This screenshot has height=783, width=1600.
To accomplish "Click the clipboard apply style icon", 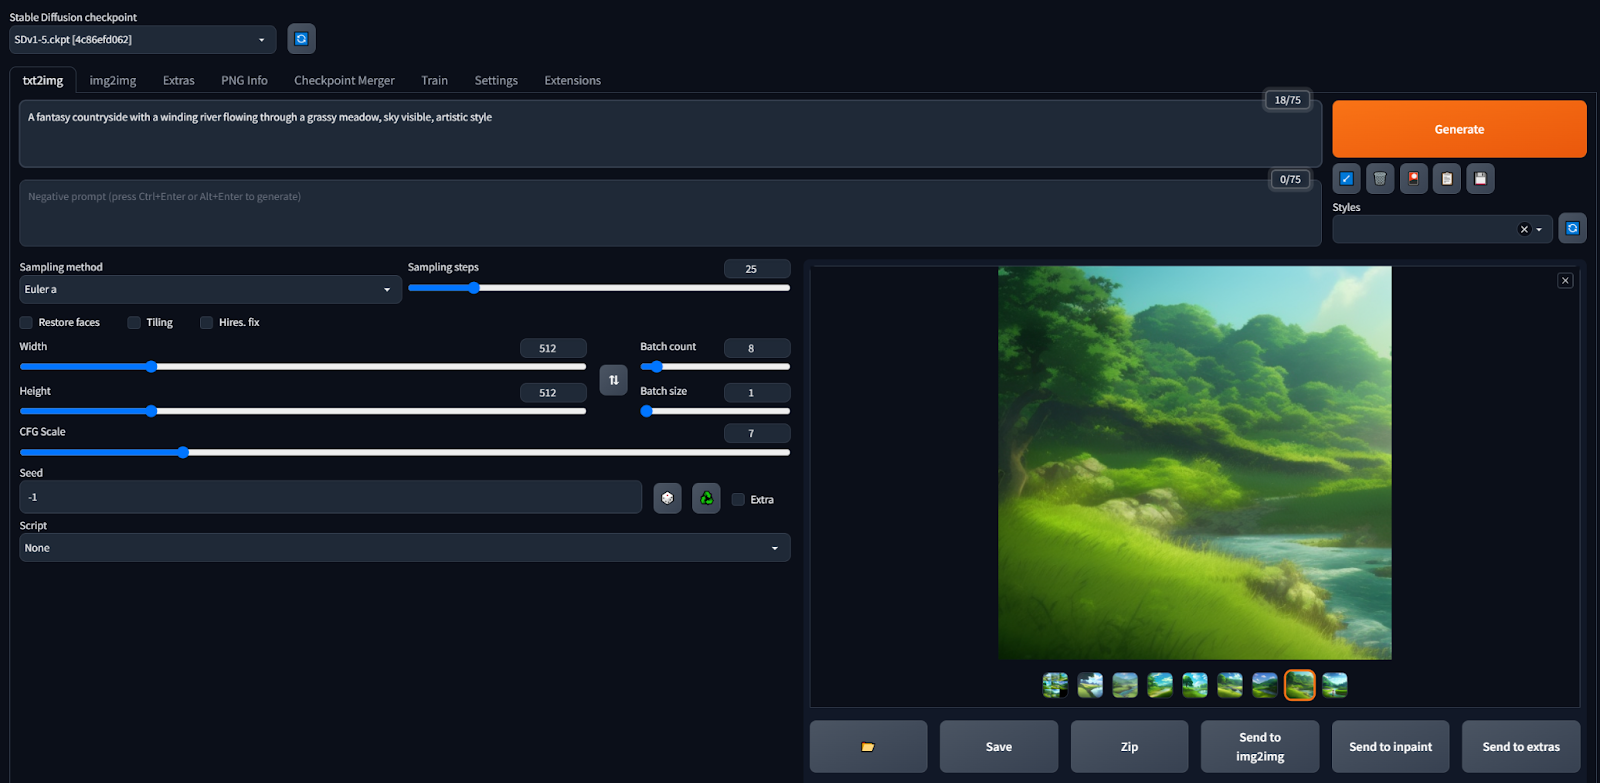I will point(1447,179).
